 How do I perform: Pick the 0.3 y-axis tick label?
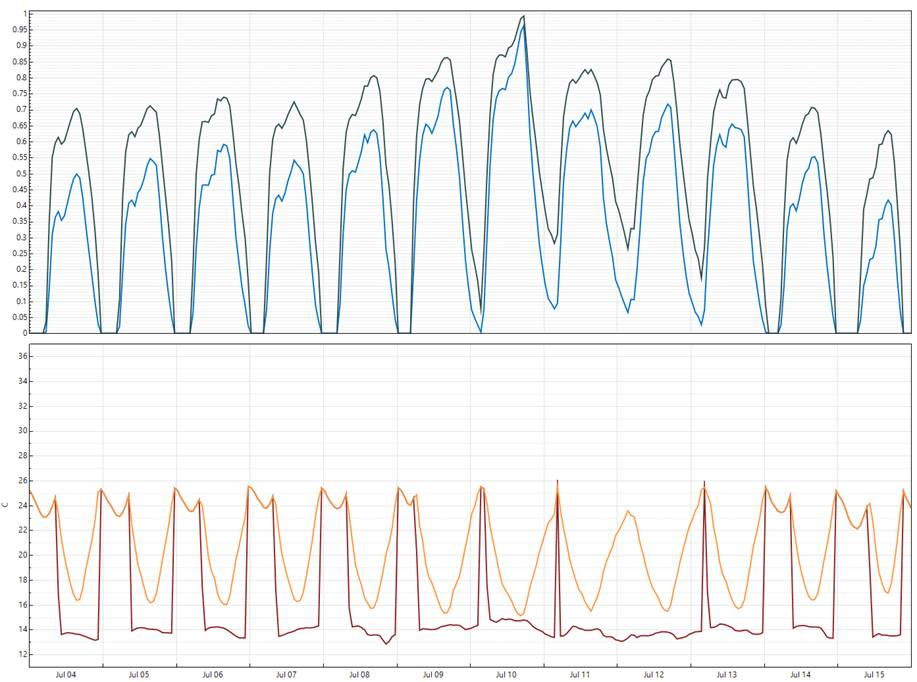tap(22, 237)
